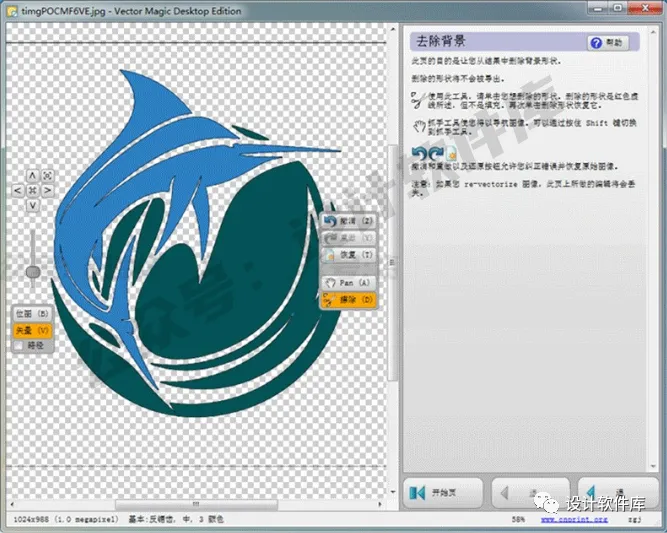Click the greyed redo (Y) button
Viewport: 667px width, 533px height.
[348, 238]
